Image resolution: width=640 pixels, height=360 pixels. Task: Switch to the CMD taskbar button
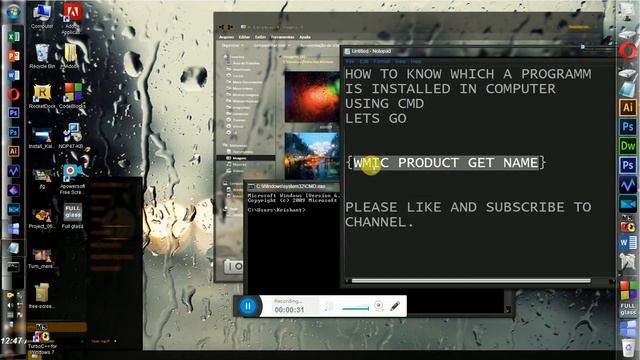pyautogui.click(x=13, y=267)
